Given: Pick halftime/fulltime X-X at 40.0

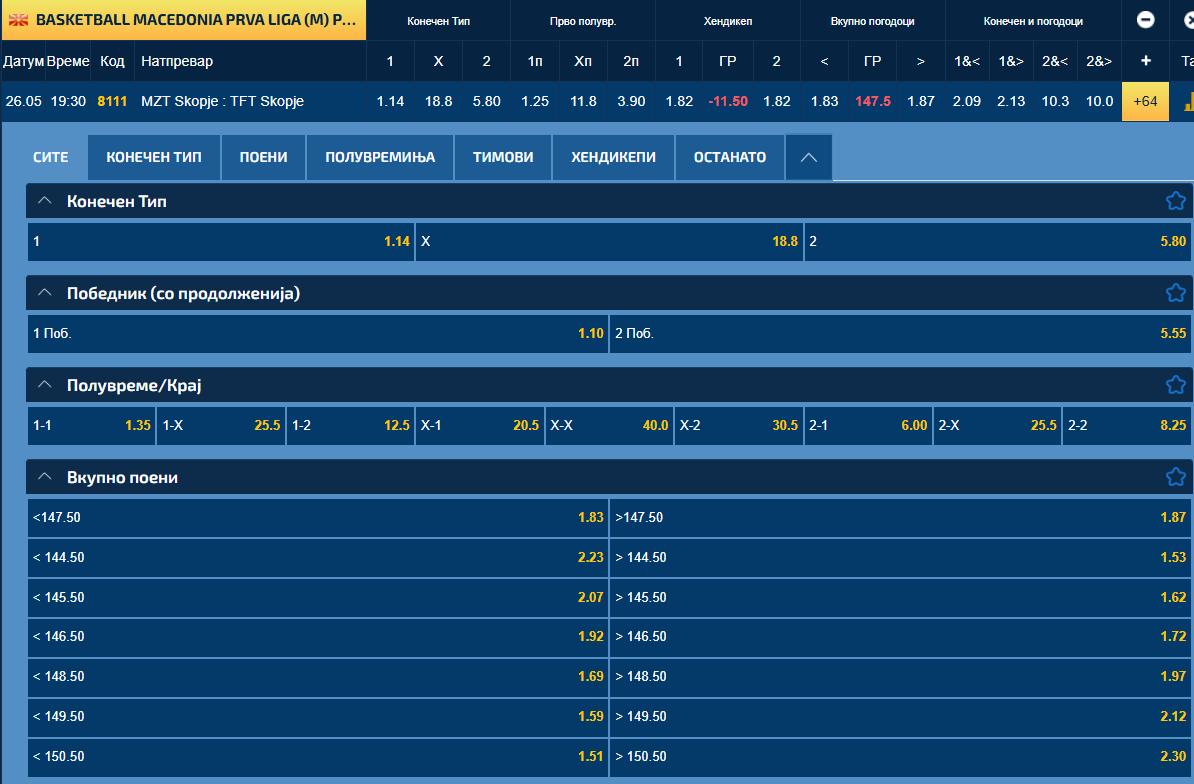Looking at the screenshot, I should point(609,425).
